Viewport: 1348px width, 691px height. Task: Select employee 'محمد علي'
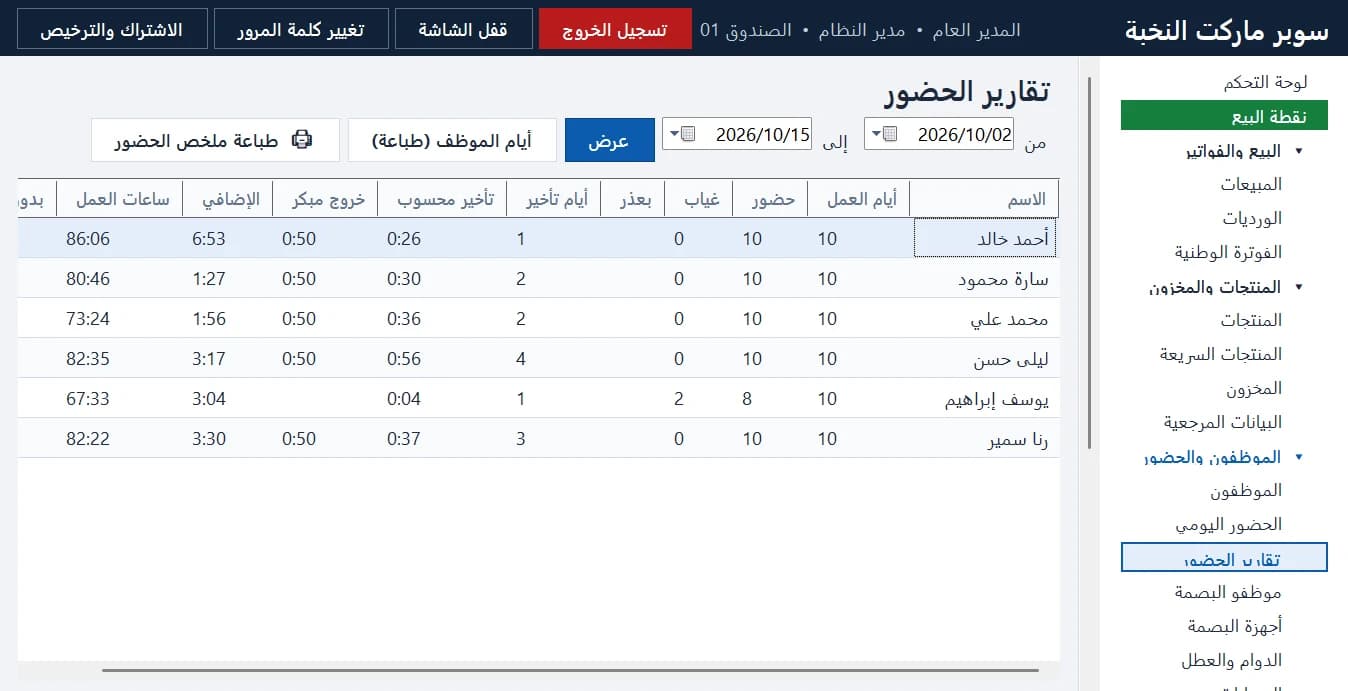1009,319
